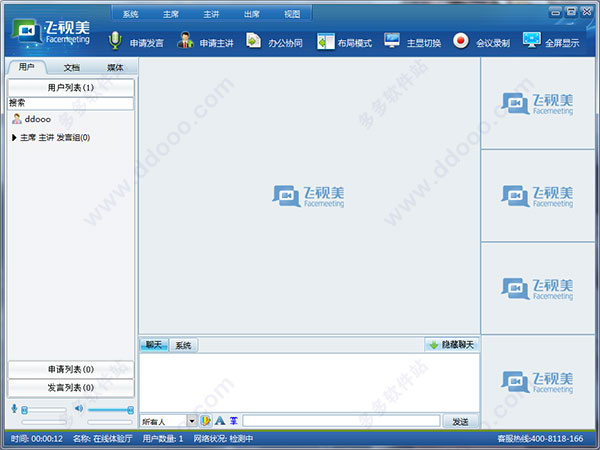The image size is (600, 450).
Task: Click the 搜索 user search field
Action: (71, 103)
